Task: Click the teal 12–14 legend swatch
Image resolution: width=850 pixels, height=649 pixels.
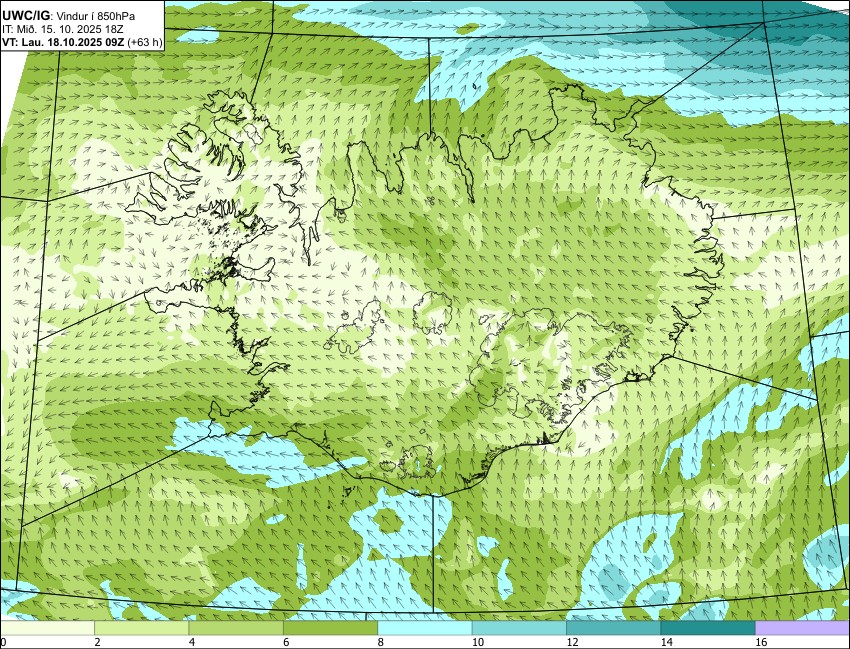Action: pyautogui.click(x=613, y=628)
